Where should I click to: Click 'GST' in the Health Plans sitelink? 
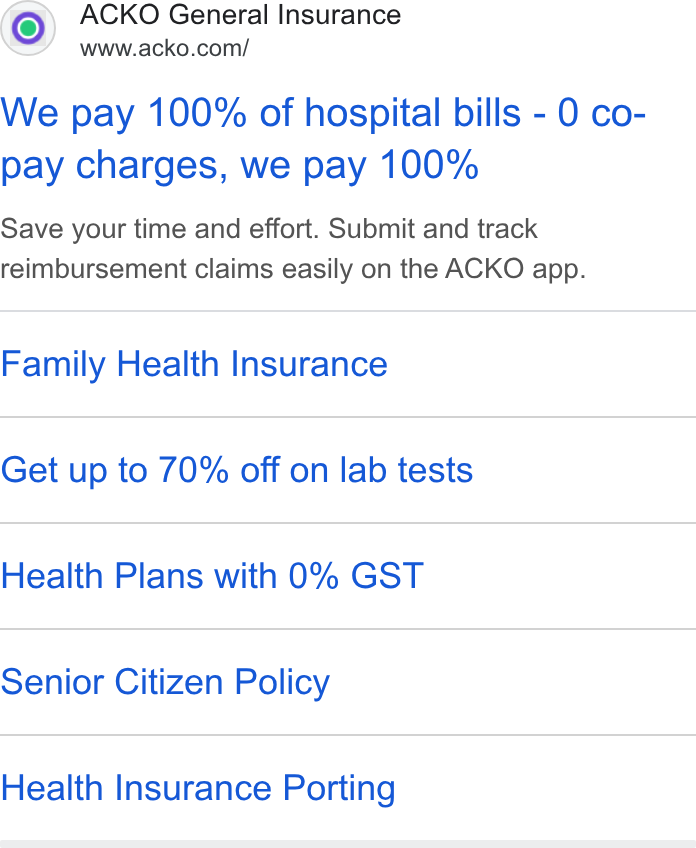387,575
